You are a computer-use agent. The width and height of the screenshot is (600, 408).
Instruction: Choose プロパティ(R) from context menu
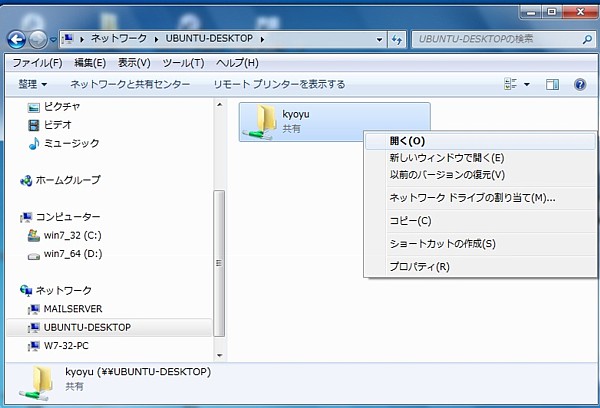pyautogui.click(x=480, y=267)
